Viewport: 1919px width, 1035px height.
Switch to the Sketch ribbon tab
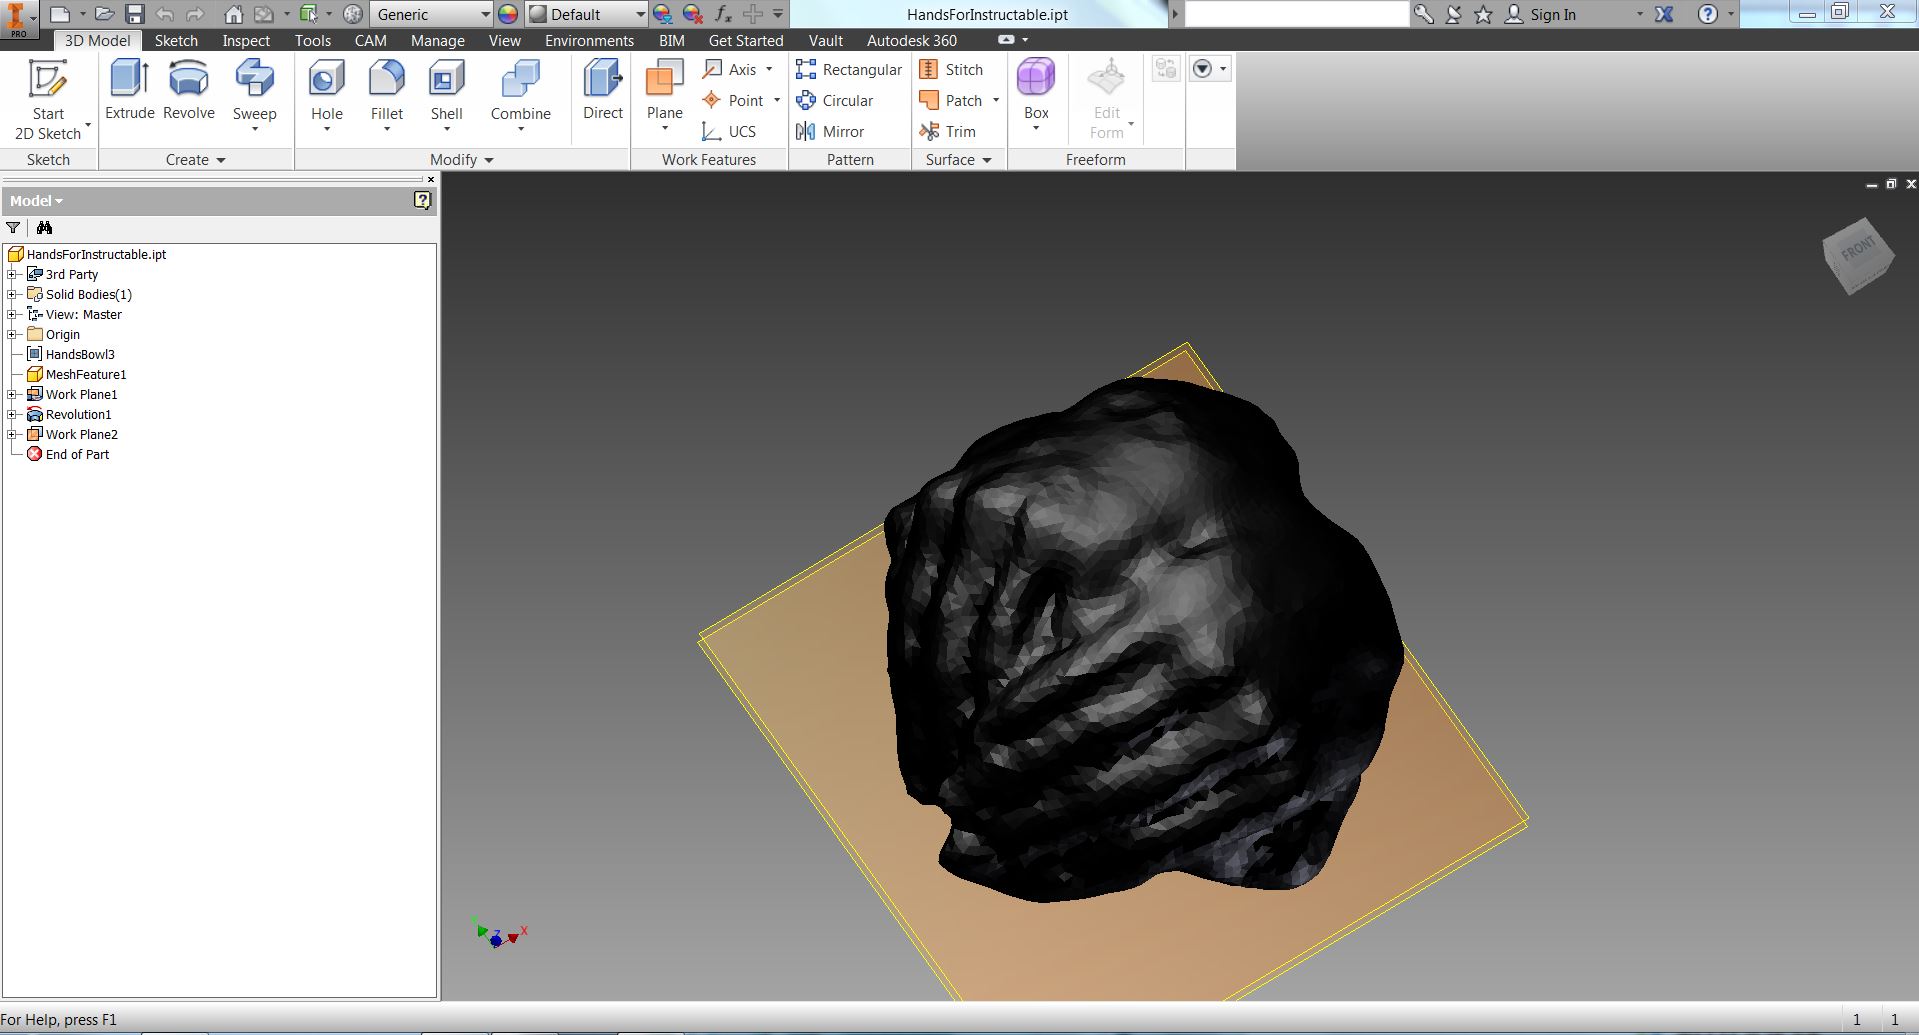(176, 40)
